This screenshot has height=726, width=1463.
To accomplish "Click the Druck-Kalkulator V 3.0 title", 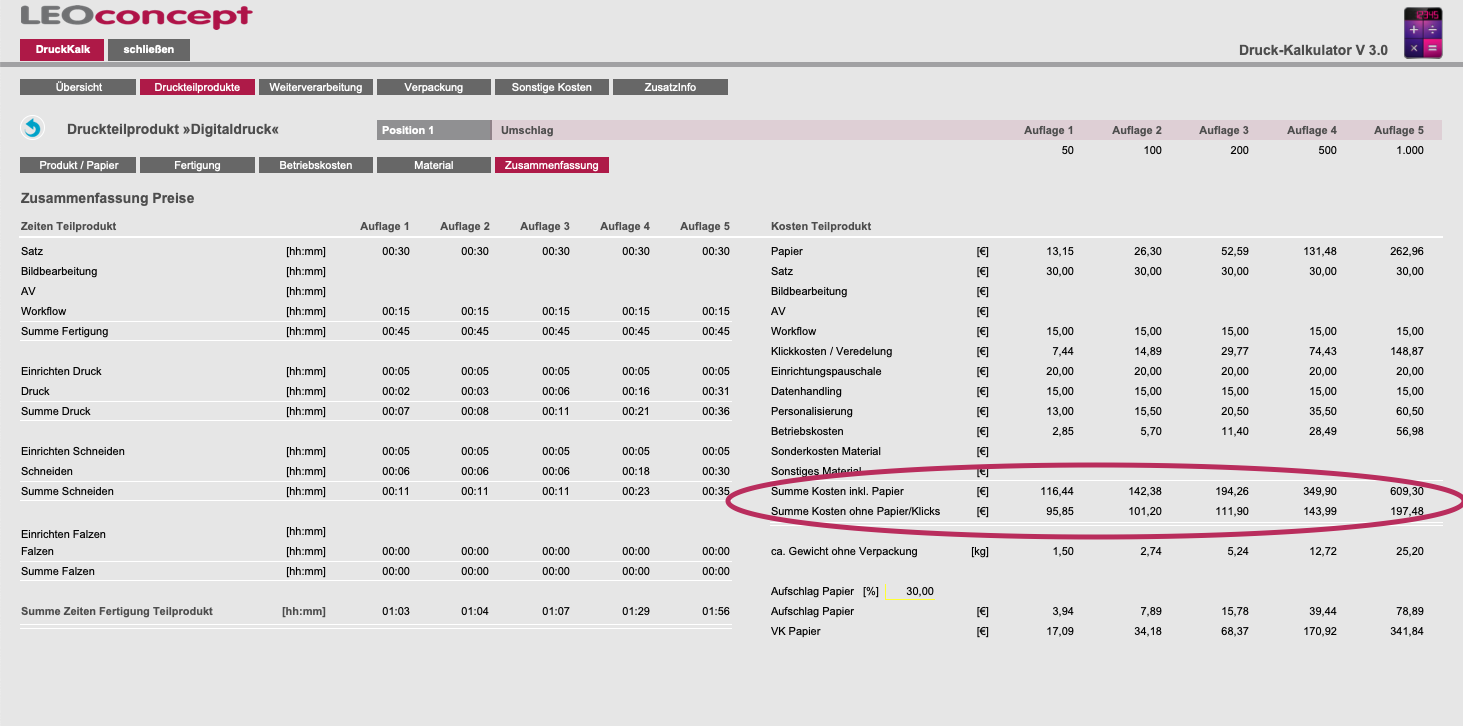I will point(1313,50).
